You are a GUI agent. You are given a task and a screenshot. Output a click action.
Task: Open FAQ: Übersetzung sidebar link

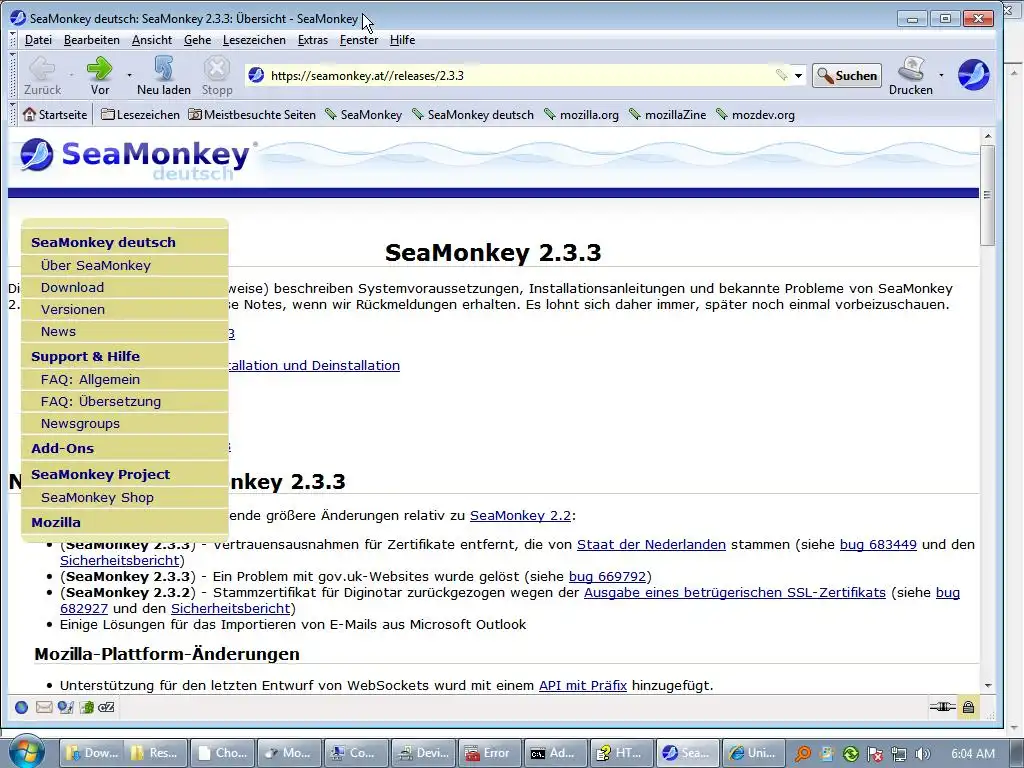pos(101,401)
